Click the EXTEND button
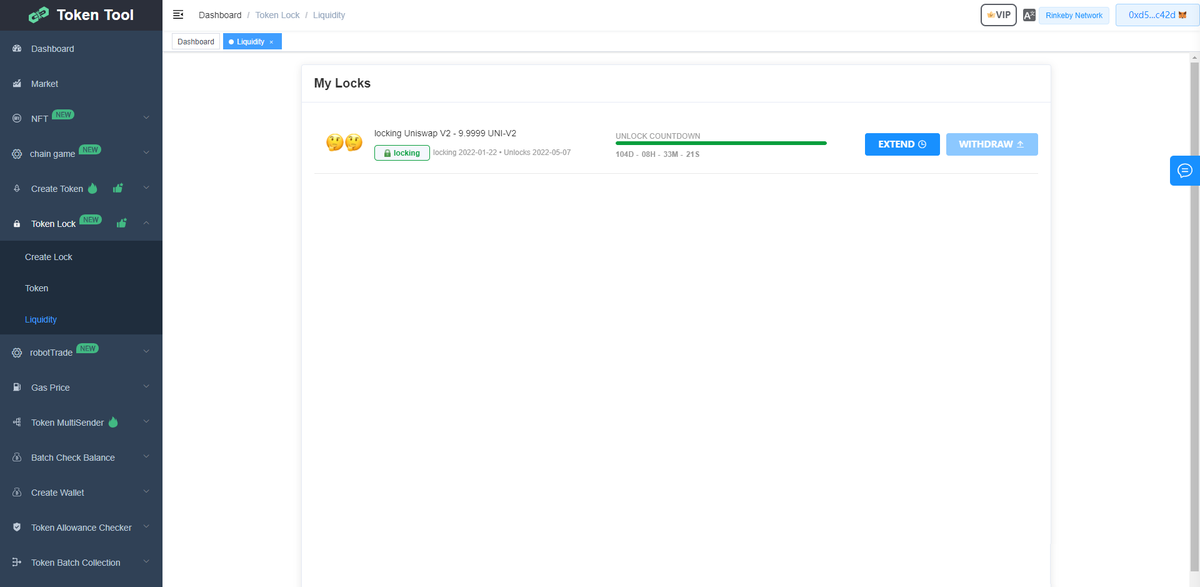The width and height of the screenshot is (1200, 587). tap(902, 144)
